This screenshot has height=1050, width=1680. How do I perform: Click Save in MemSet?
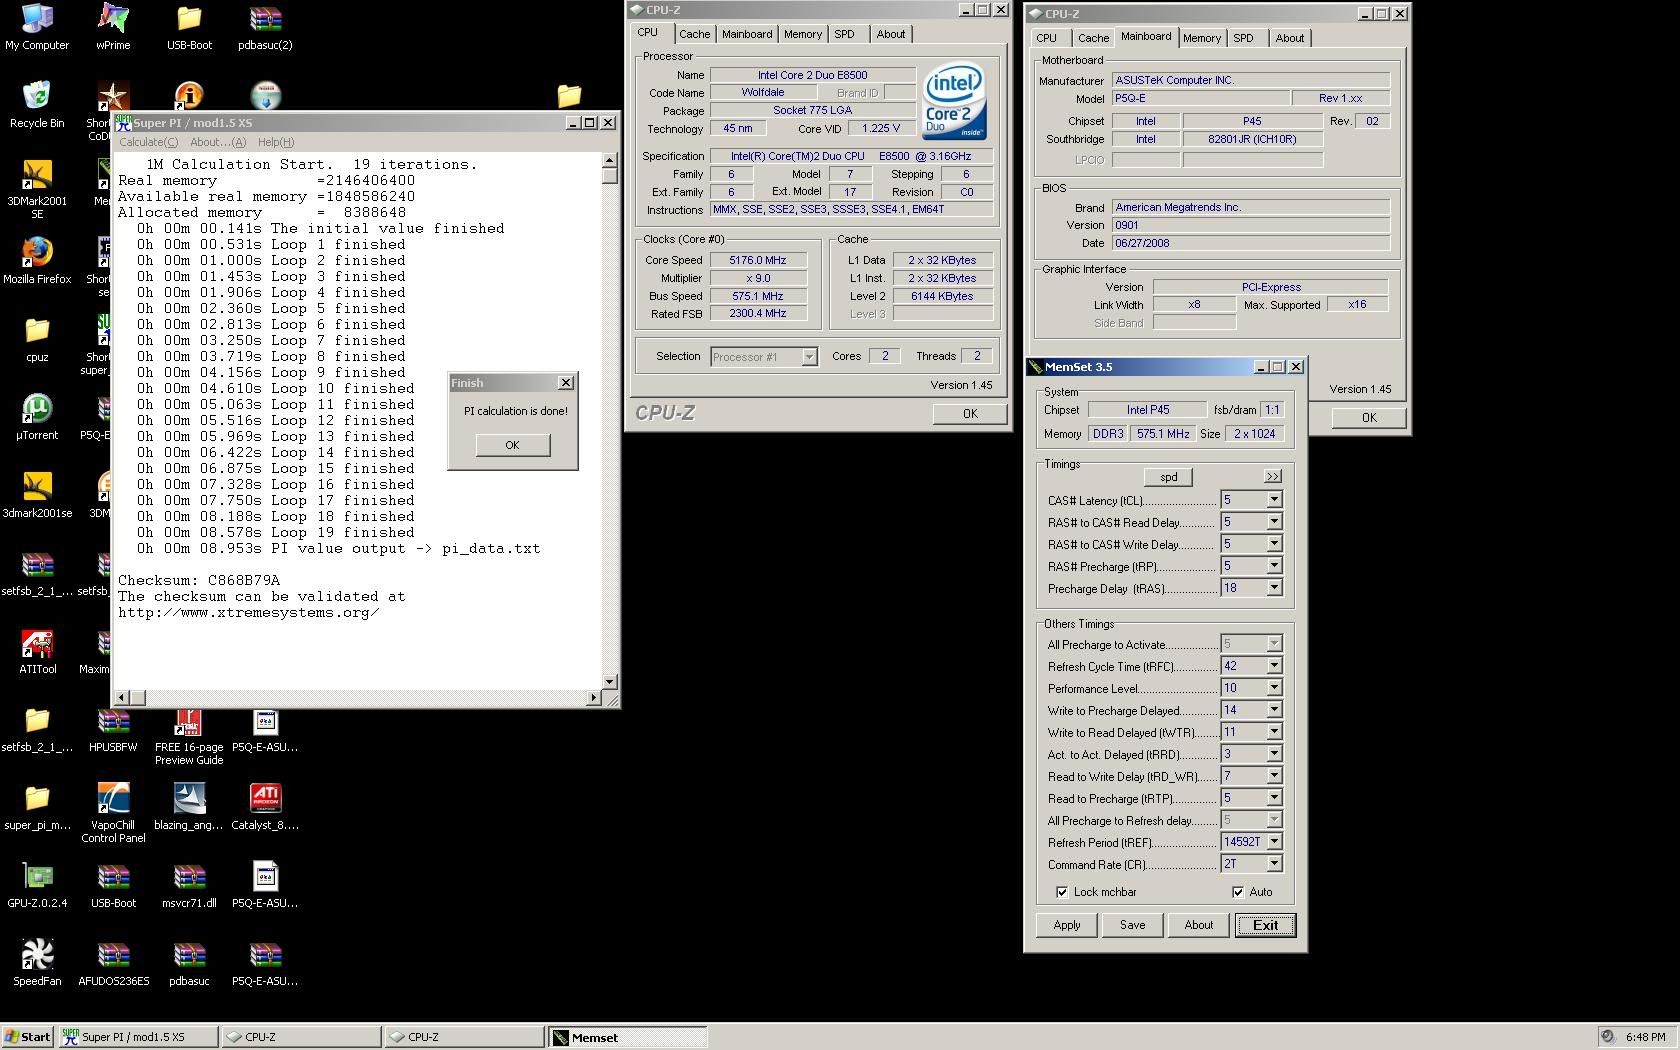[1132, 925]
